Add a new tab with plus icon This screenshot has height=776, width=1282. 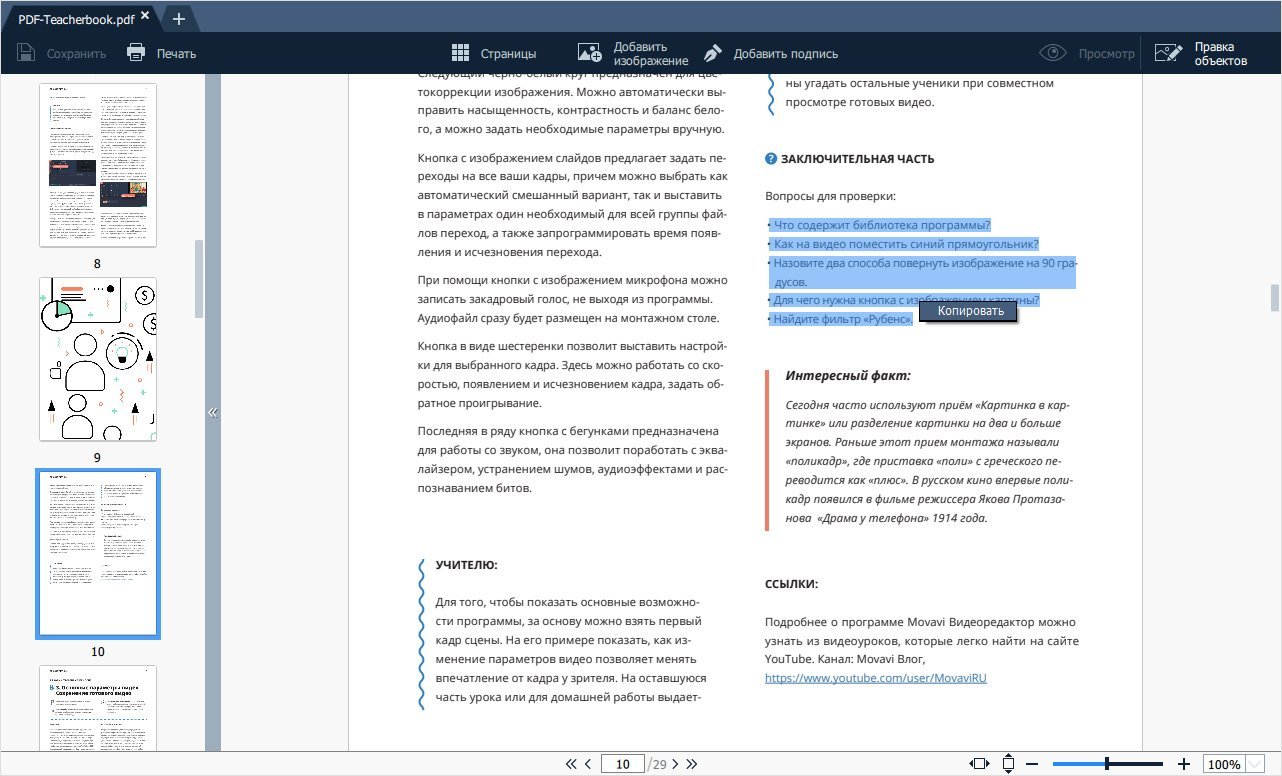[178, 18]
